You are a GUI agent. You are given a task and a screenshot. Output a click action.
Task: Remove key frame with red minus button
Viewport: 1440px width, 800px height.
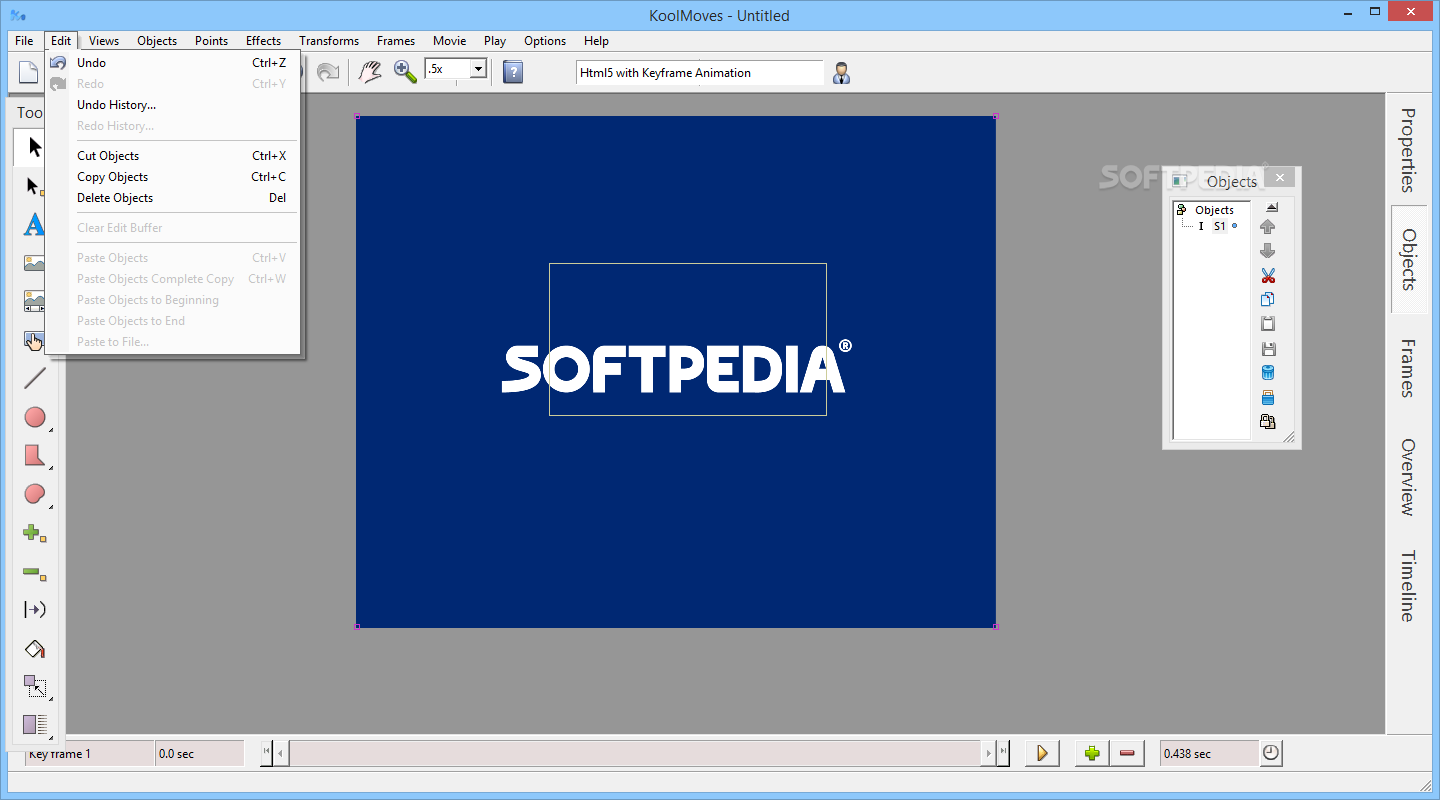click(1127, 754)
